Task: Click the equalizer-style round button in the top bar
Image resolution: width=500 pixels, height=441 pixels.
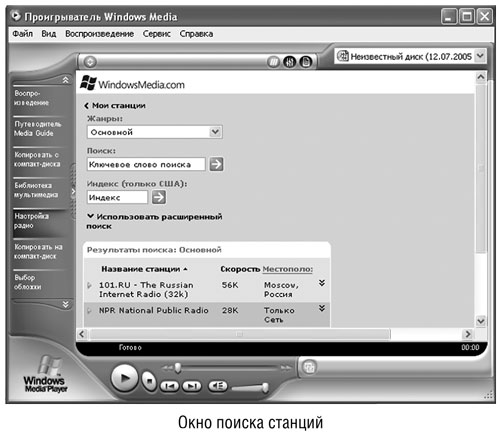Action: click(x=289, y=62)
